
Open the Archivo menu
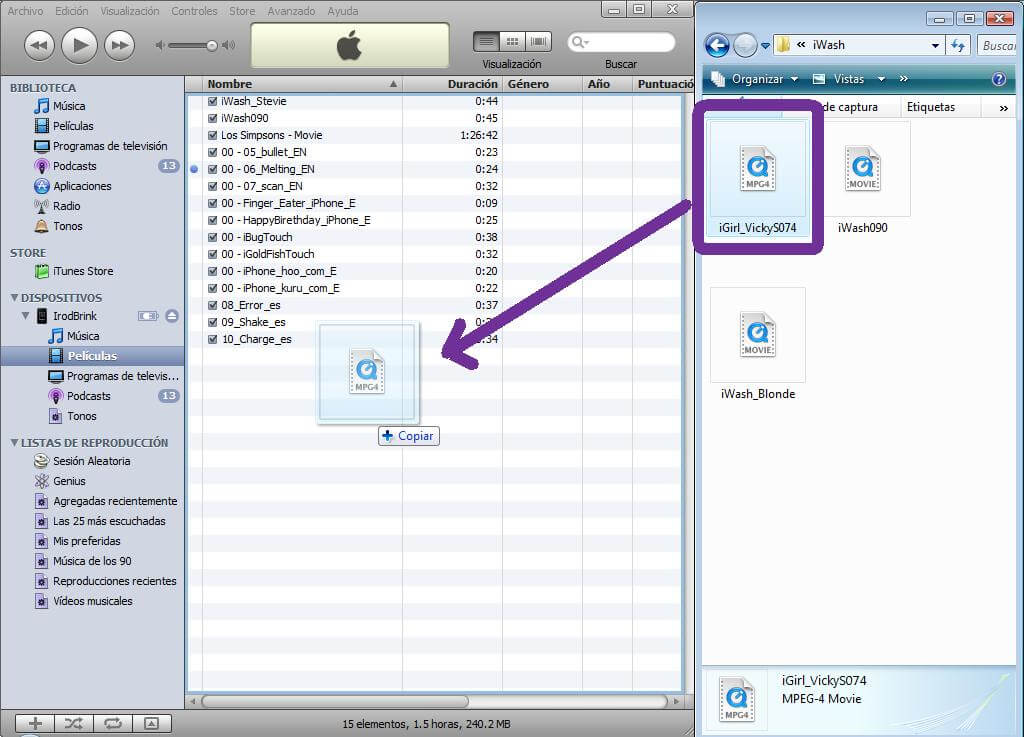click(x=25, y=10)
